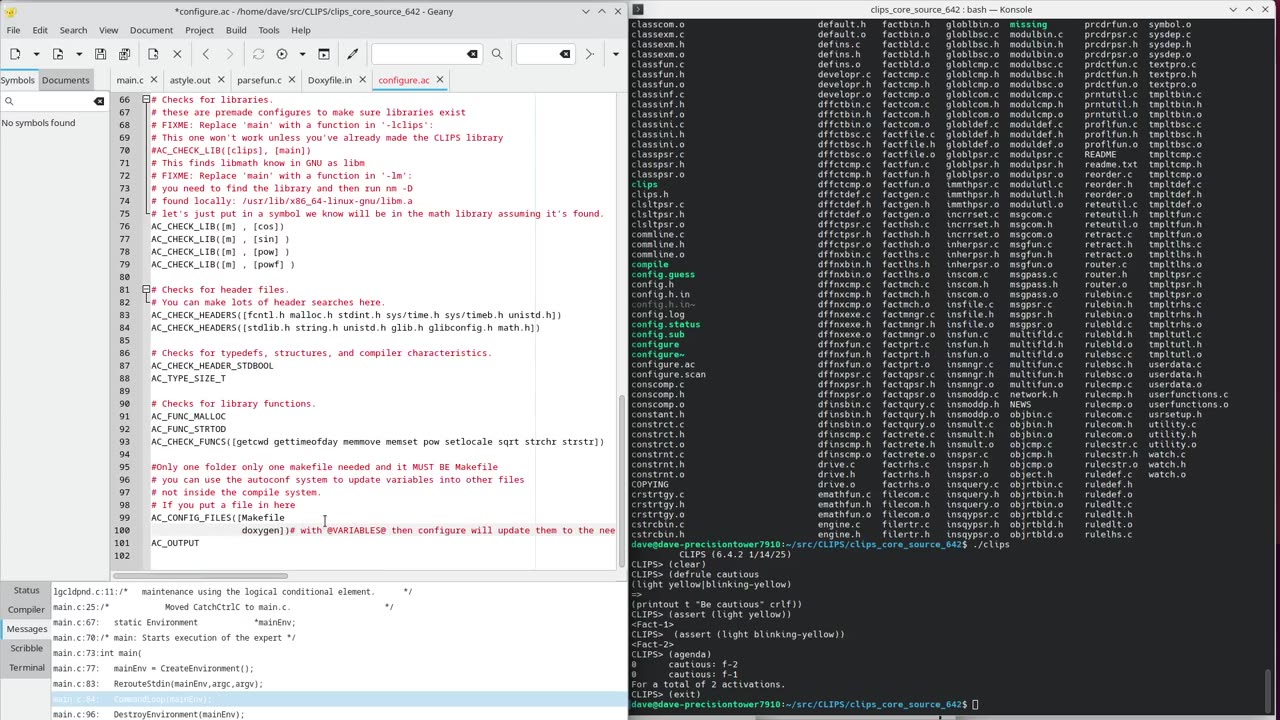
Task: Open the Search menu
Action: click(x=73, y=30)
